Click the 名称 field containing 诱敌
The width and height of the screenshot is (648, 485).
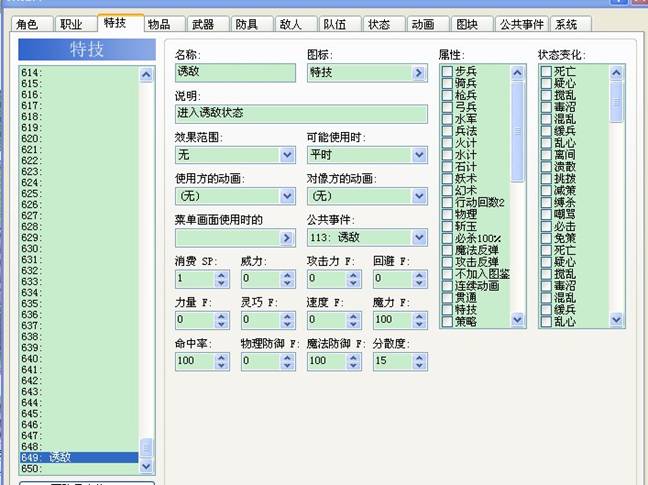235,72
